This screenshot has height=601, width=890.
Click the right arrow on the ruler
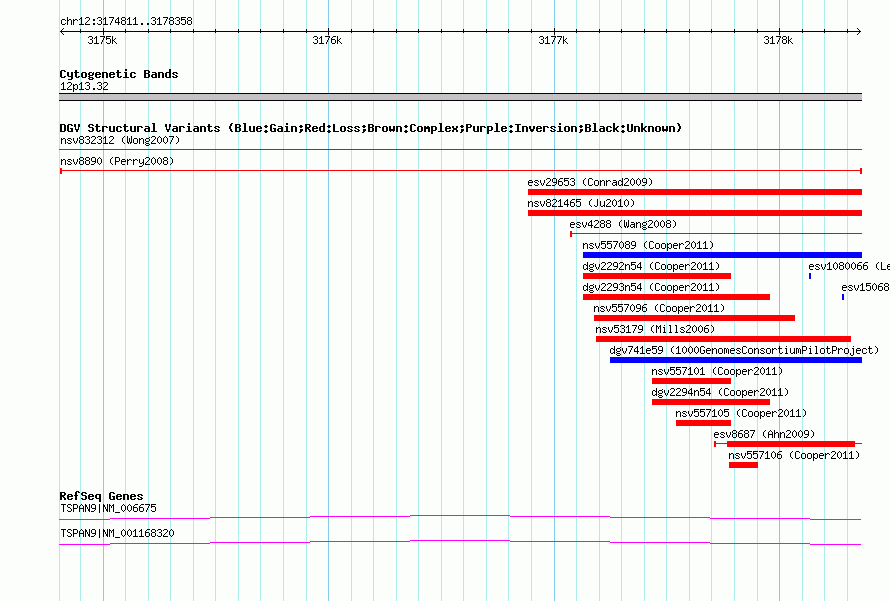click(x=859, y=32)
